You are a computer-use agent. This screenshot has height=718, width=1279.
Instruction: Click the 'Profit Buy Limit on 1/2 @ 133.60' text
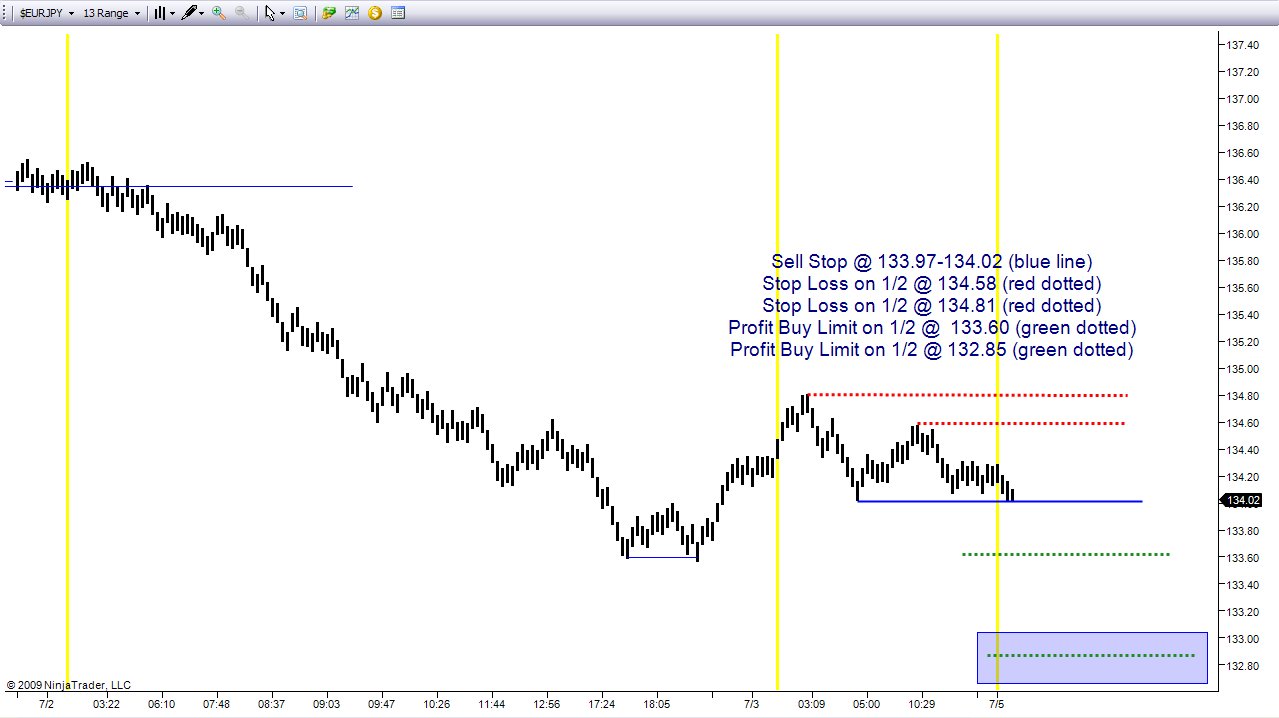click(932, 328)
